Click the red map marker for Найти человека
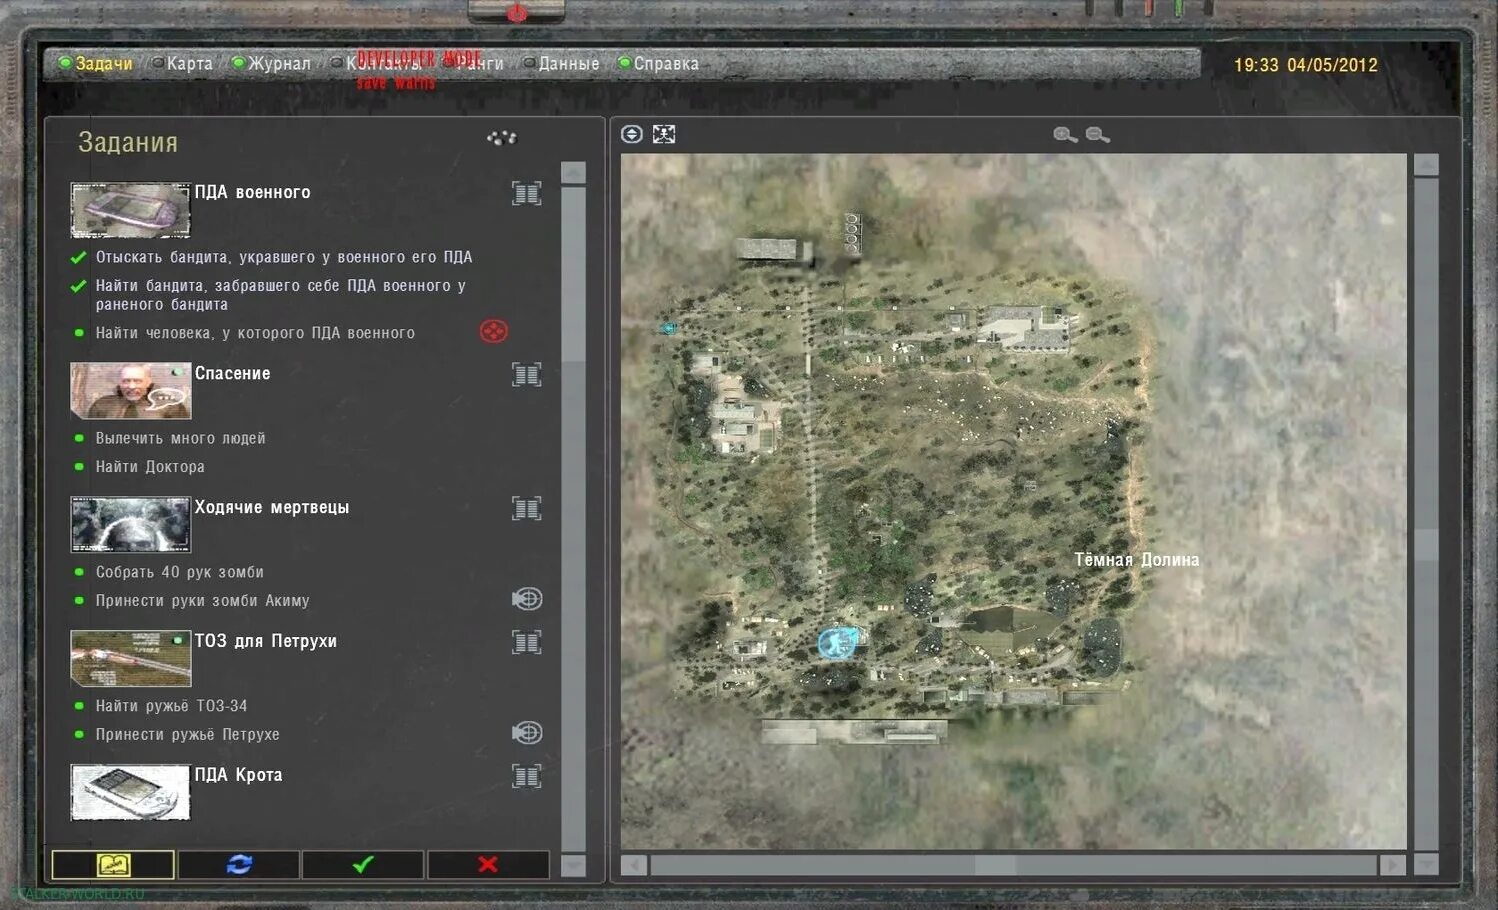Viewport: 1498px width, 910px height. pos(494,331)
